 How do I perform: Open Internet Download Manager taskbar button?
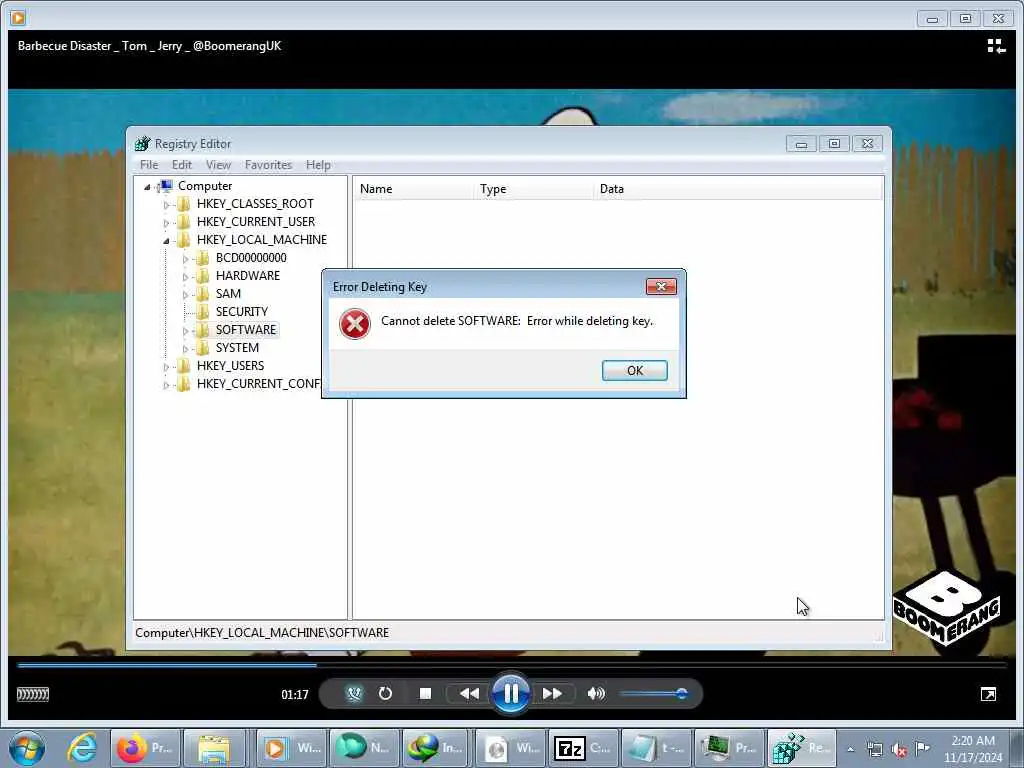point(435,748)
